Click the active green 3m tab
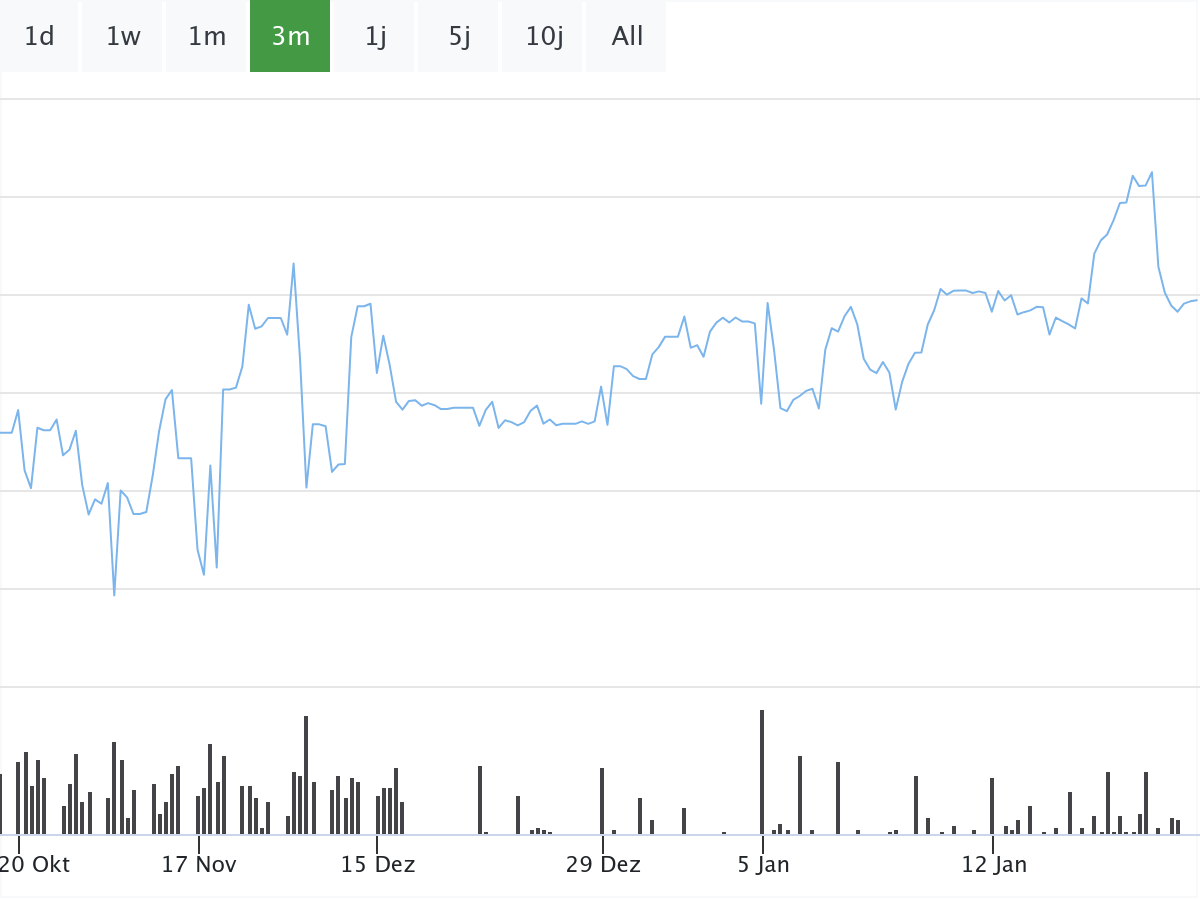The width and height of the screenshot is (1200, 900). tap(290, 37)
